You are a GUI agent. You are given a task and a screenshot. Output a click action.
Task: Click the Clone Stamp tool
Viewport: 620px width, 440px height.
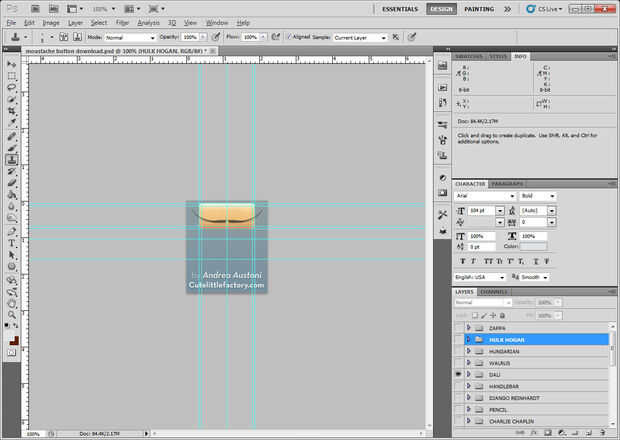pos(11,159)
